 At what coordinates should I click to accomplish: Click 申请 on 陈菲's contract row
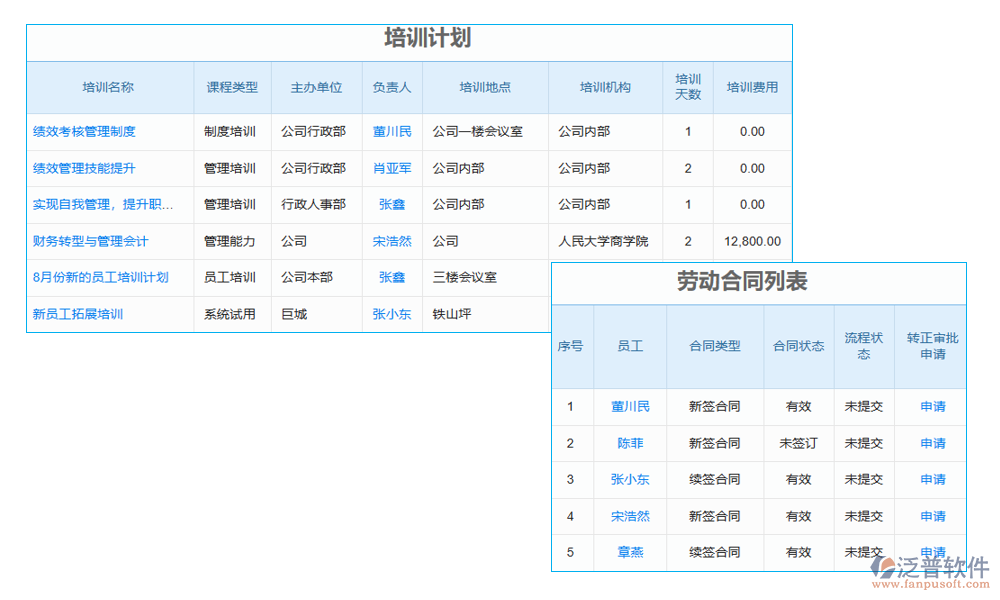tap(931, 443)
